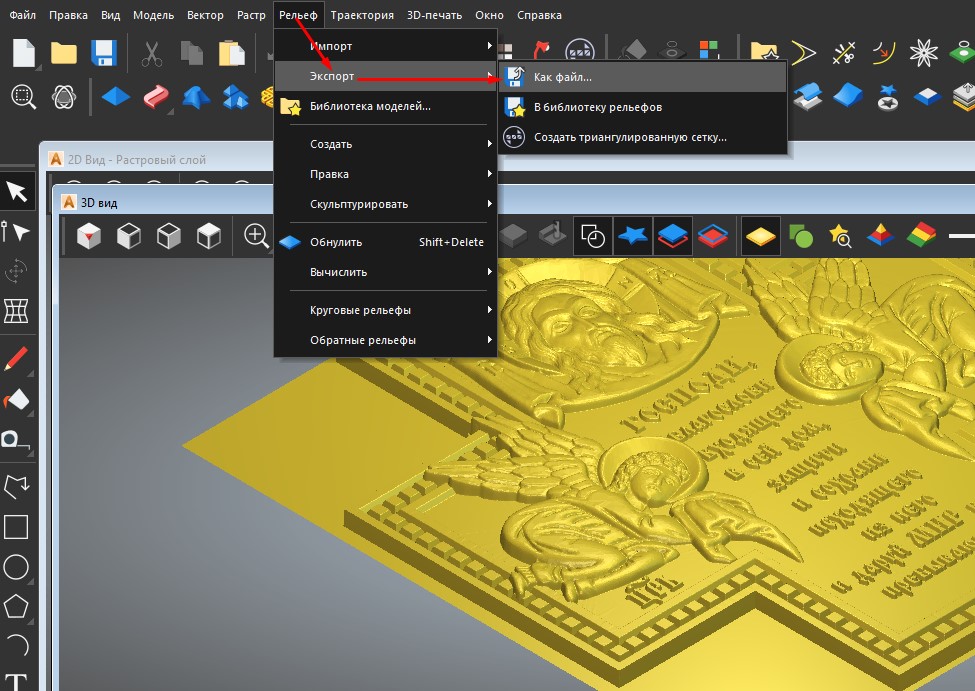
Task: Select the blue diamond shape relief tool
Action: [116, 97]
